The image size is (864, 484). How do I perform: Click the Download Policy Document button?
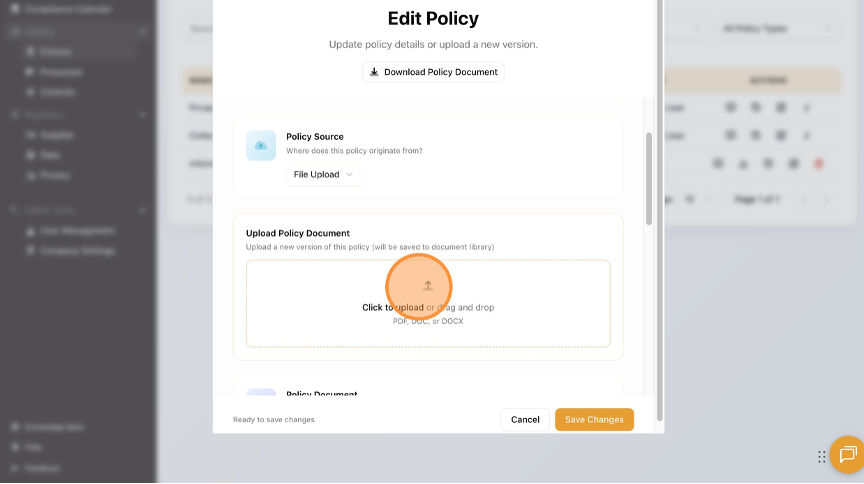click(x=433, y=72)
